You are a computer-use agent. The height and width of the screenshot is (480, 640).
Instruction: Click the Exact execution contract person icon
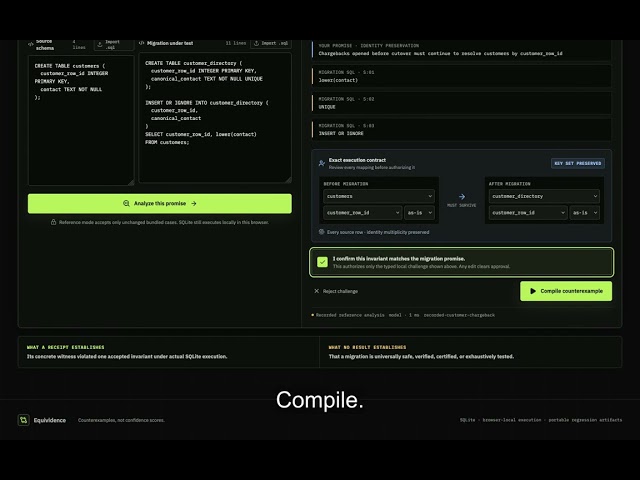[322, 163]
